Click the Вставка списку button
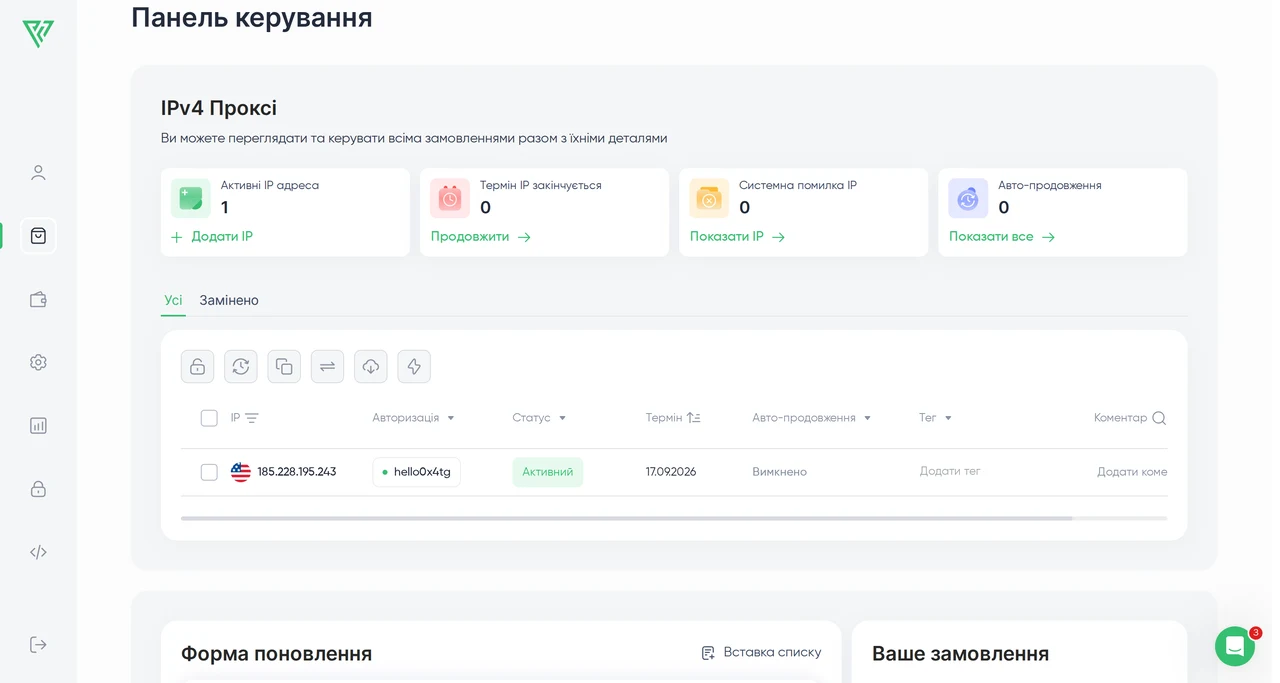Viewport: 1280px width, 683px height. pyautogui.click(x=761, y=652)
